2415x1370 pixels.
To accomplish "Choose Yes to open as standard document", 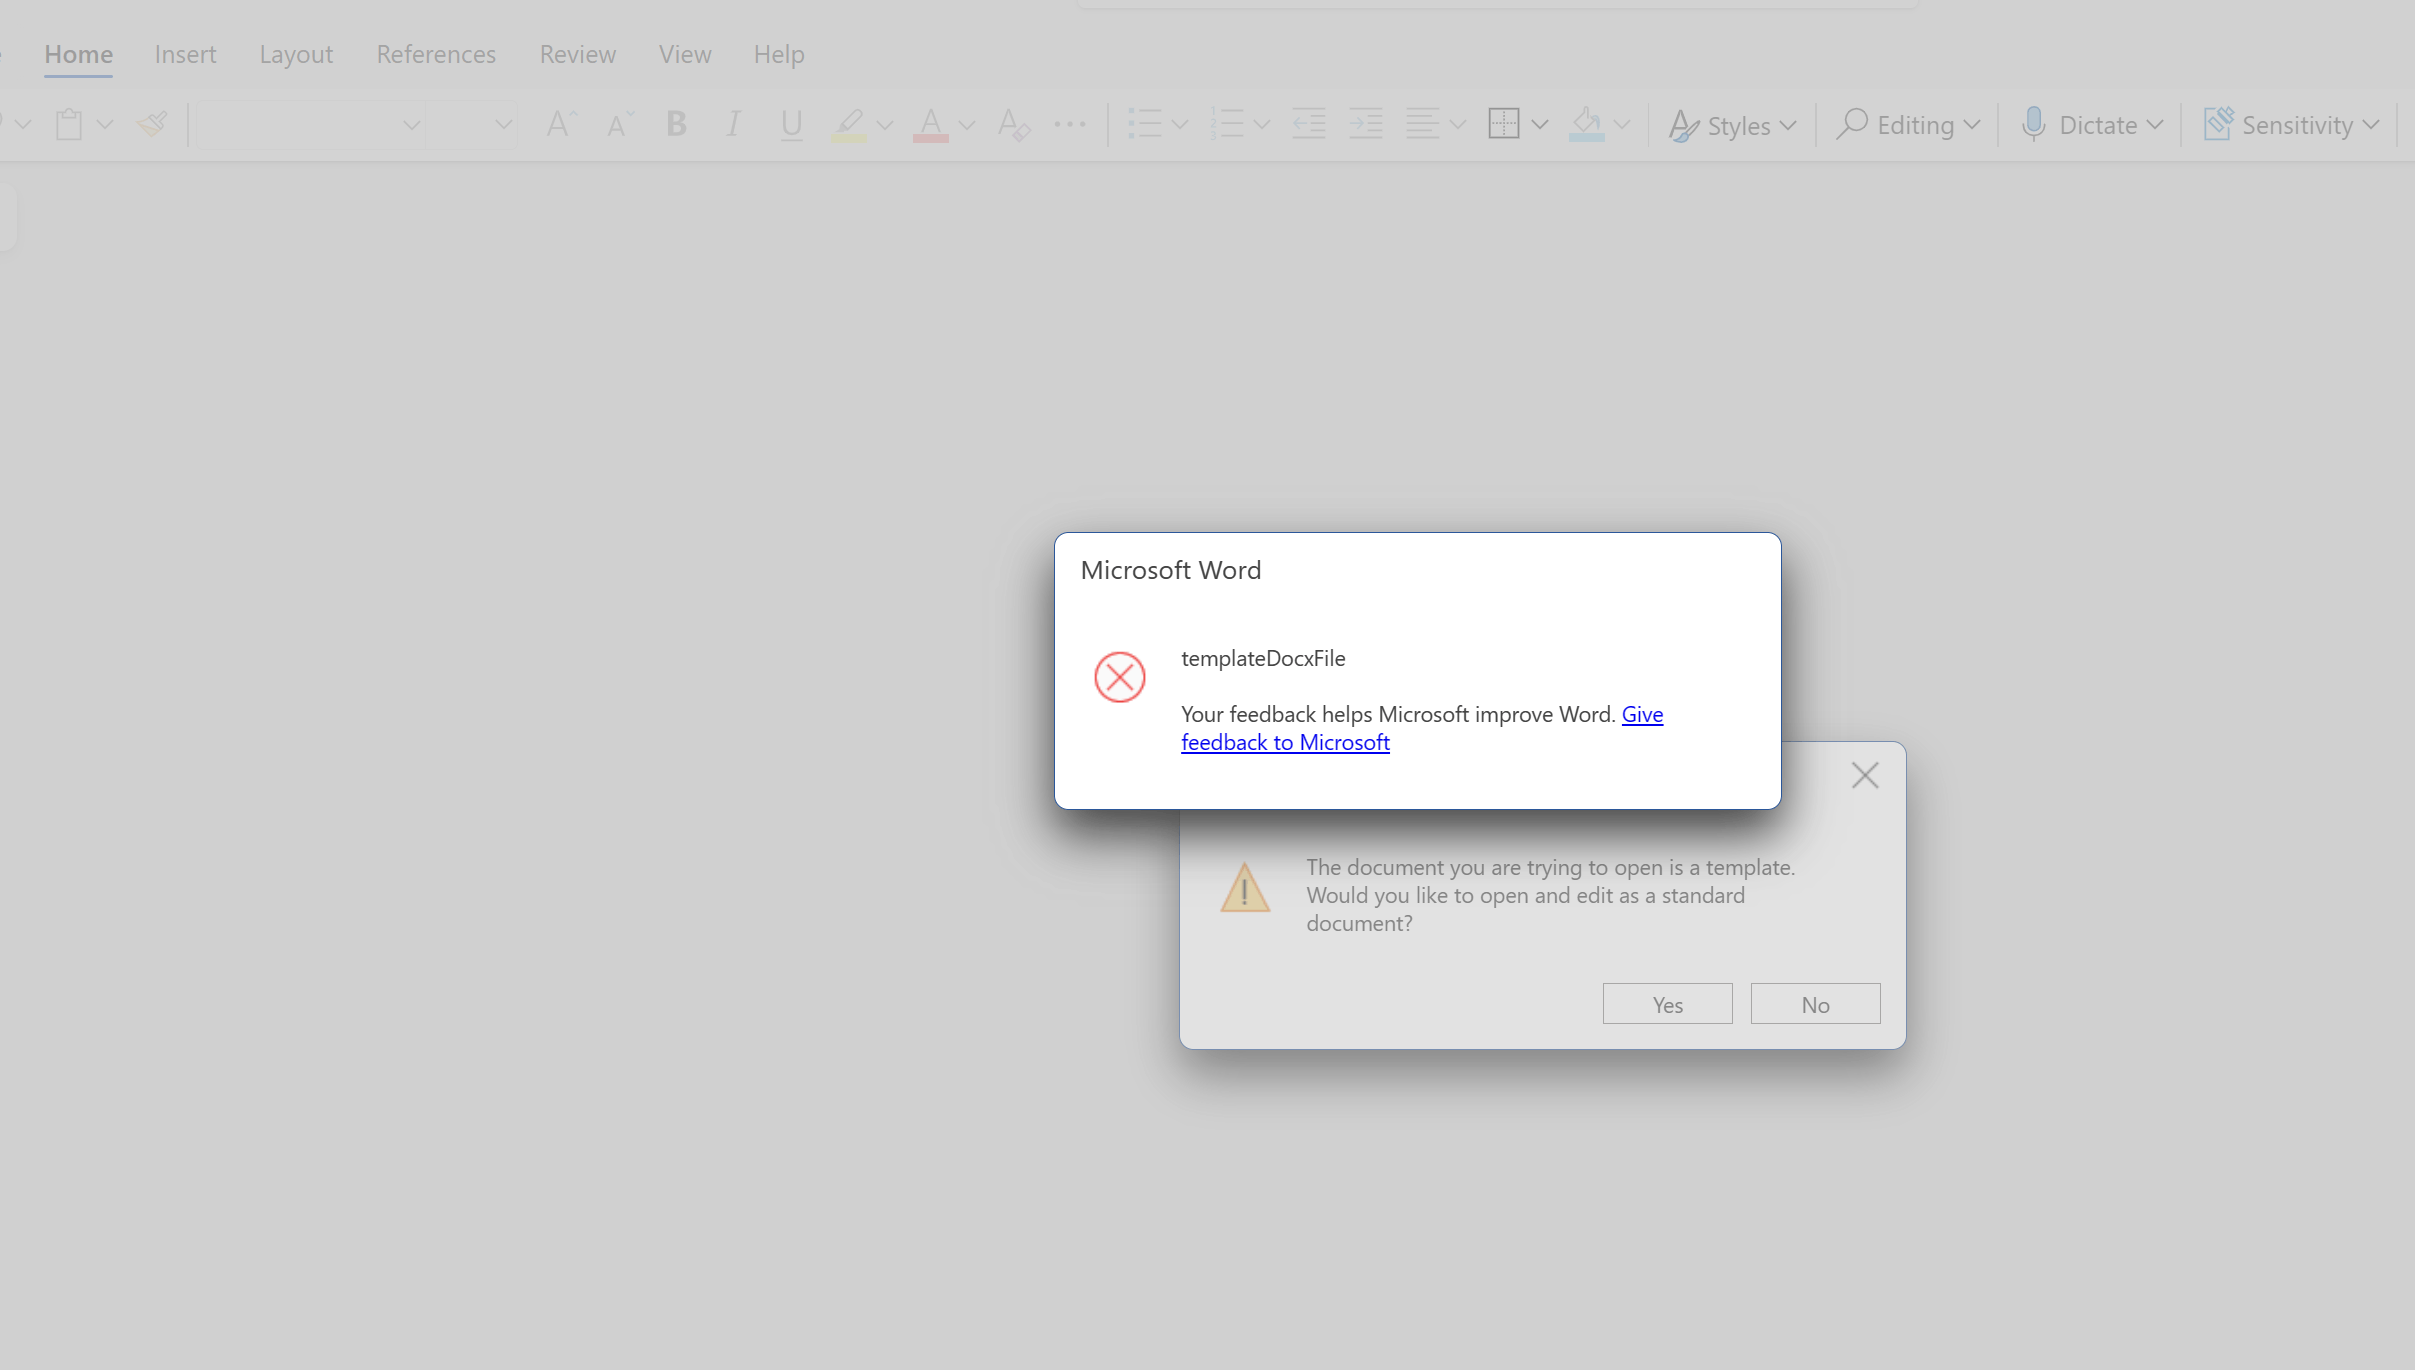I will point(1667,1004).
